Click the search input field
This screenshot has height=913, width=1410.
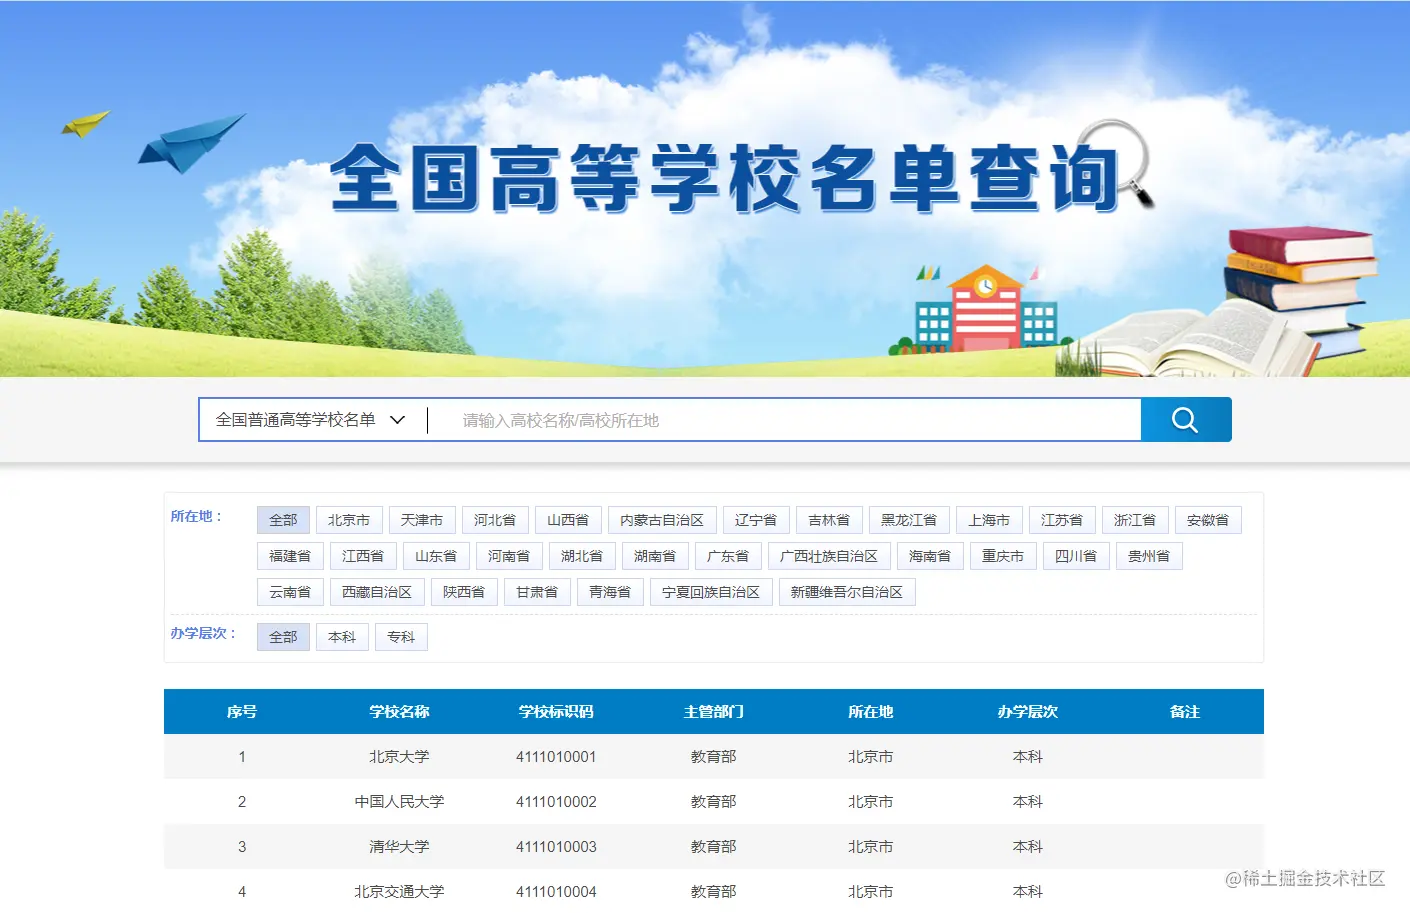700,419
